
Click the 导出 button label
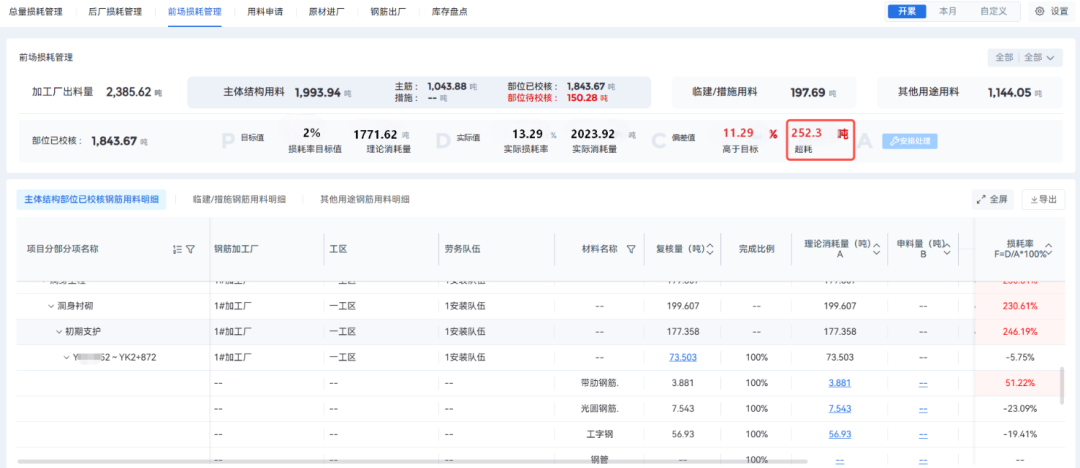point(1048,199)
